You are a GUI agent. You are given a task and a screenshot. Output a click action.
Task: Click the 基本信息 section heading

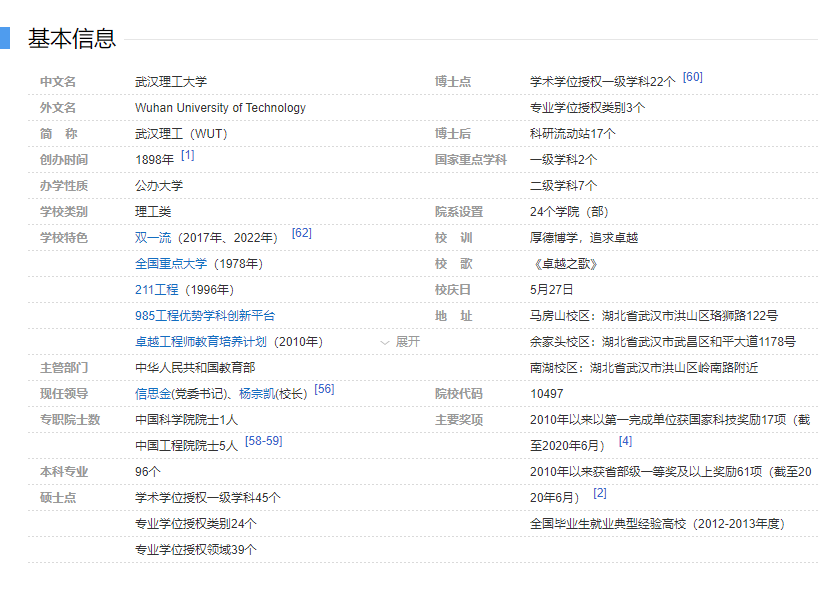click(x=72, y=39)
